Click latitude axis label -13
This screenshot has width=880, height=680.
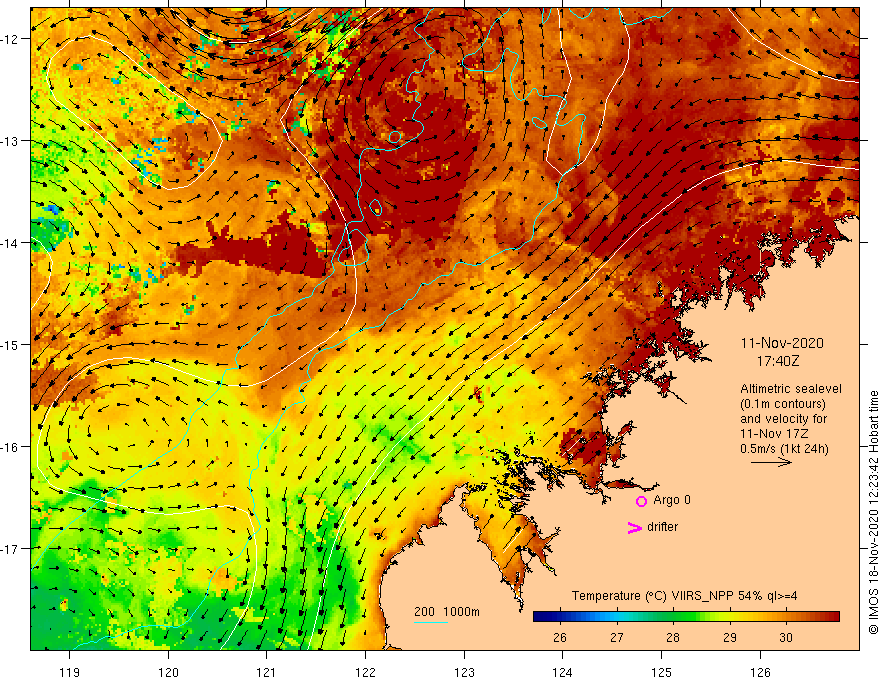click(x=10, y=141)
